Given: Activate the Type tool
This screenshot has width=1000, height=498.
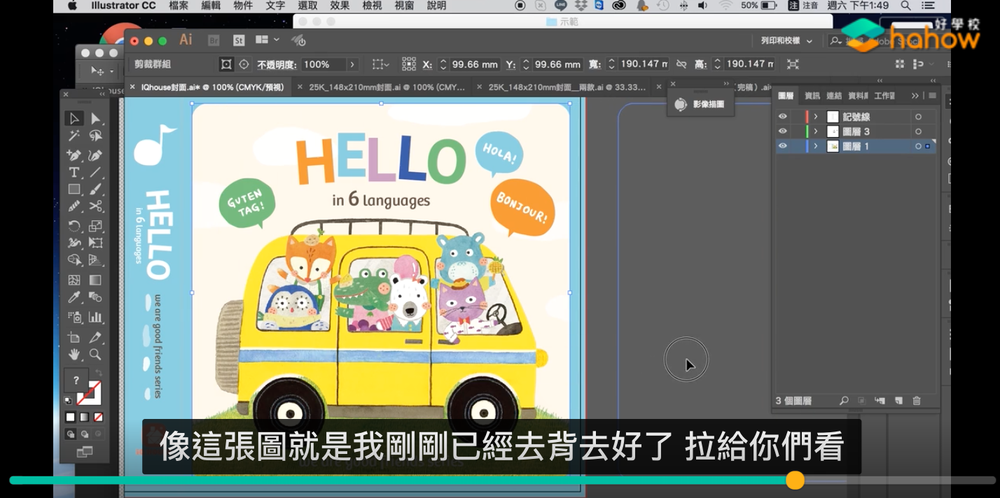Looking at the screenshot, I should [74, 172].
